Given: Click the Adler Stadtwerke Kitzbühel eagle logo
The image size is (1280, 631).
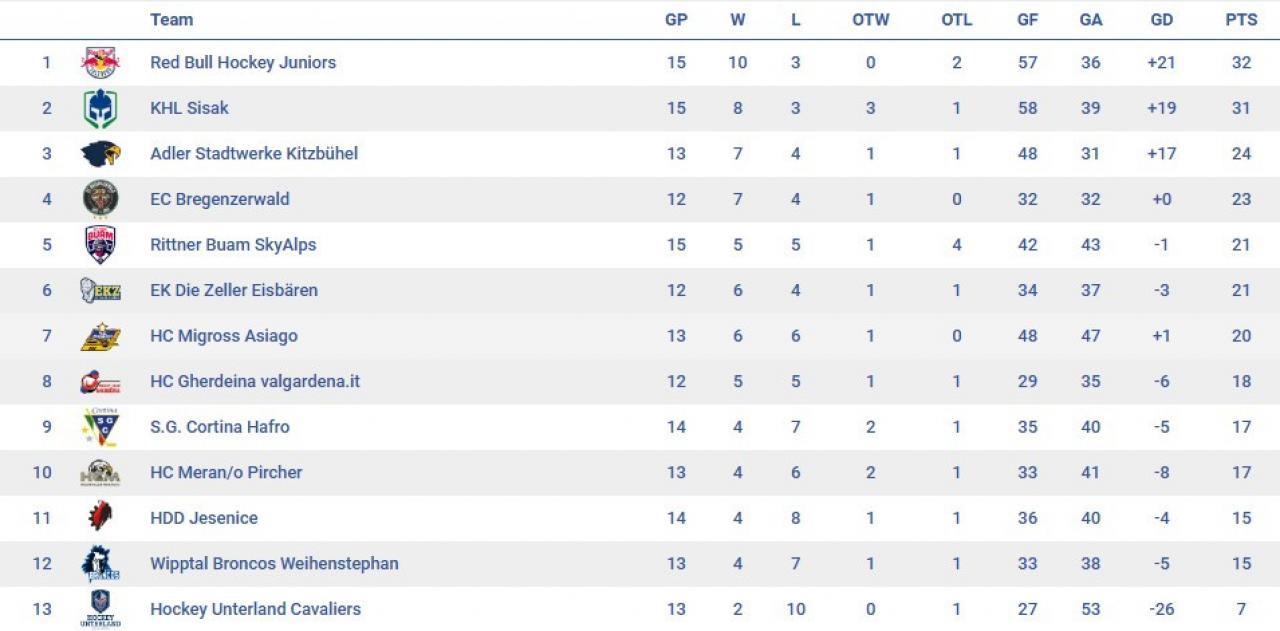Looking at the screenshot, I should (100, 154).
